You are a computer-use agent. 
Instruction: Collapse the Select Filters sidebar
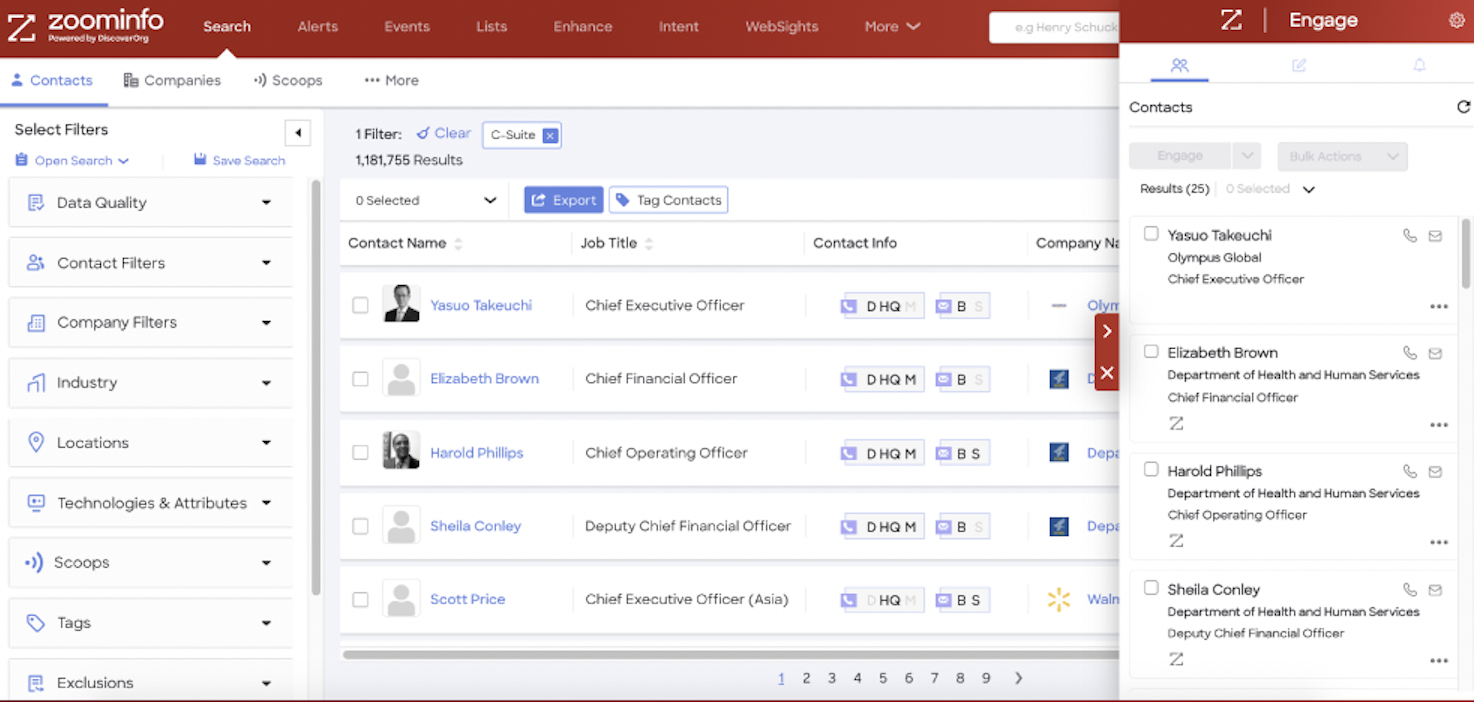(x=297, y=132)
